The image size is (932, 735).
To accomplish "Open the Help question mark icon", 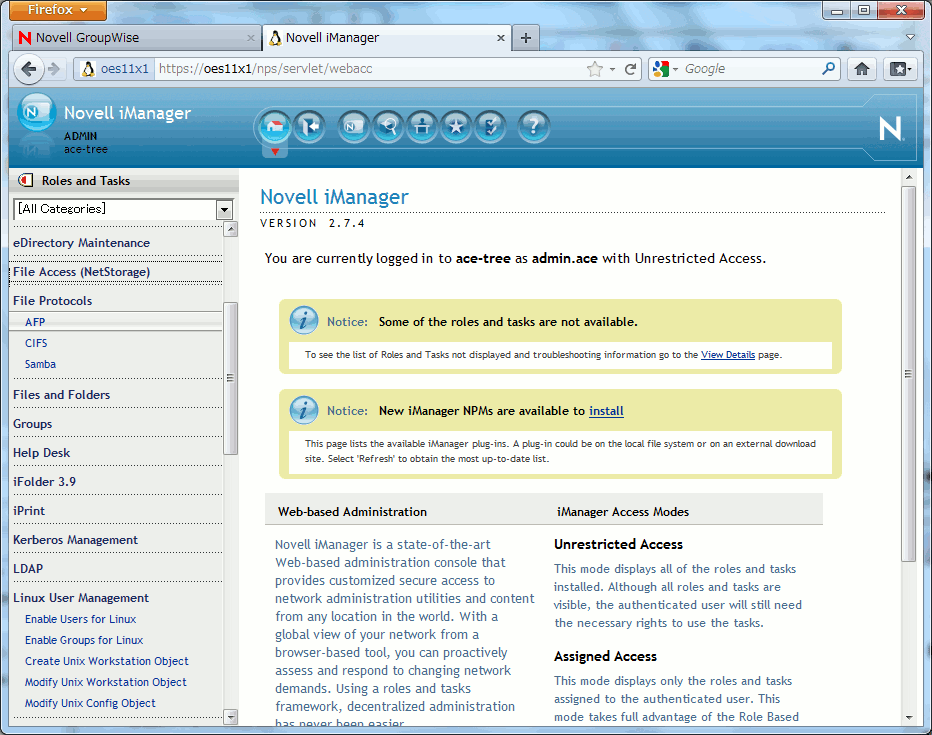I will pyautogui.click(x=534, y=127).
